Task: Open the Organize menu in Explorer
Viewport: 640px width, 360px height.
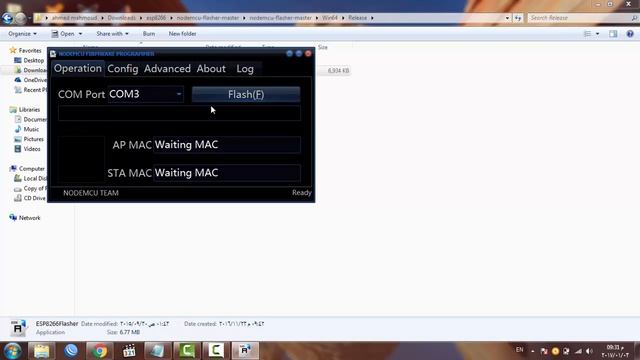Action: point(22,33)
